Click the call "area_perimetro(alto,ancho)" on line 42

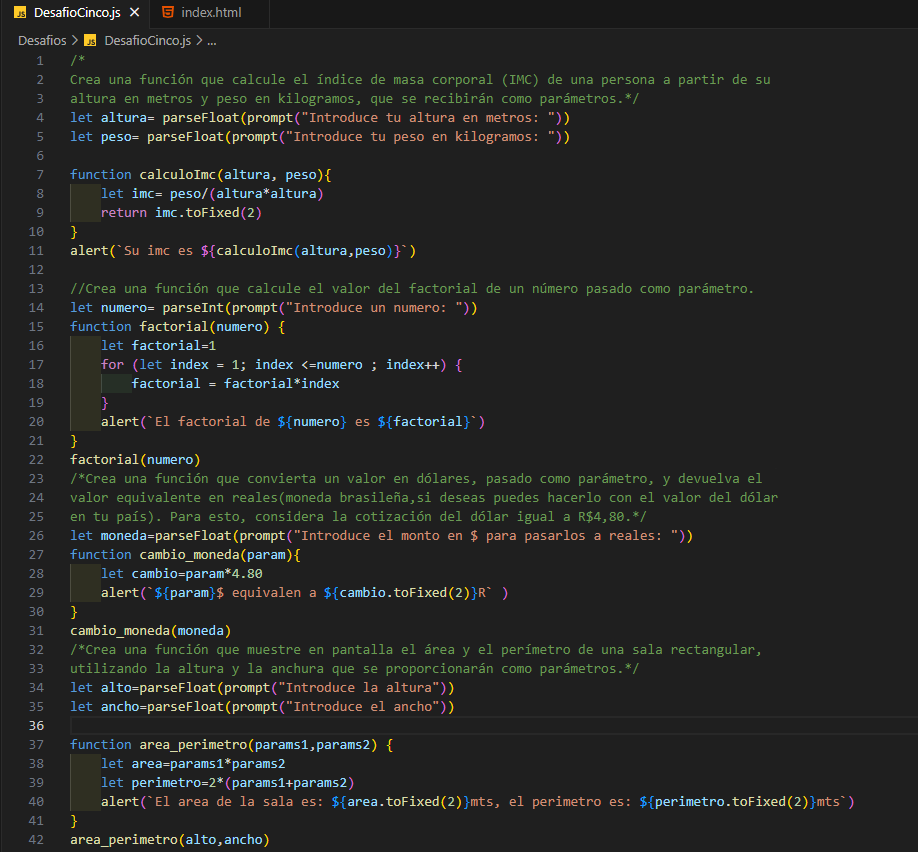point(170,840)
